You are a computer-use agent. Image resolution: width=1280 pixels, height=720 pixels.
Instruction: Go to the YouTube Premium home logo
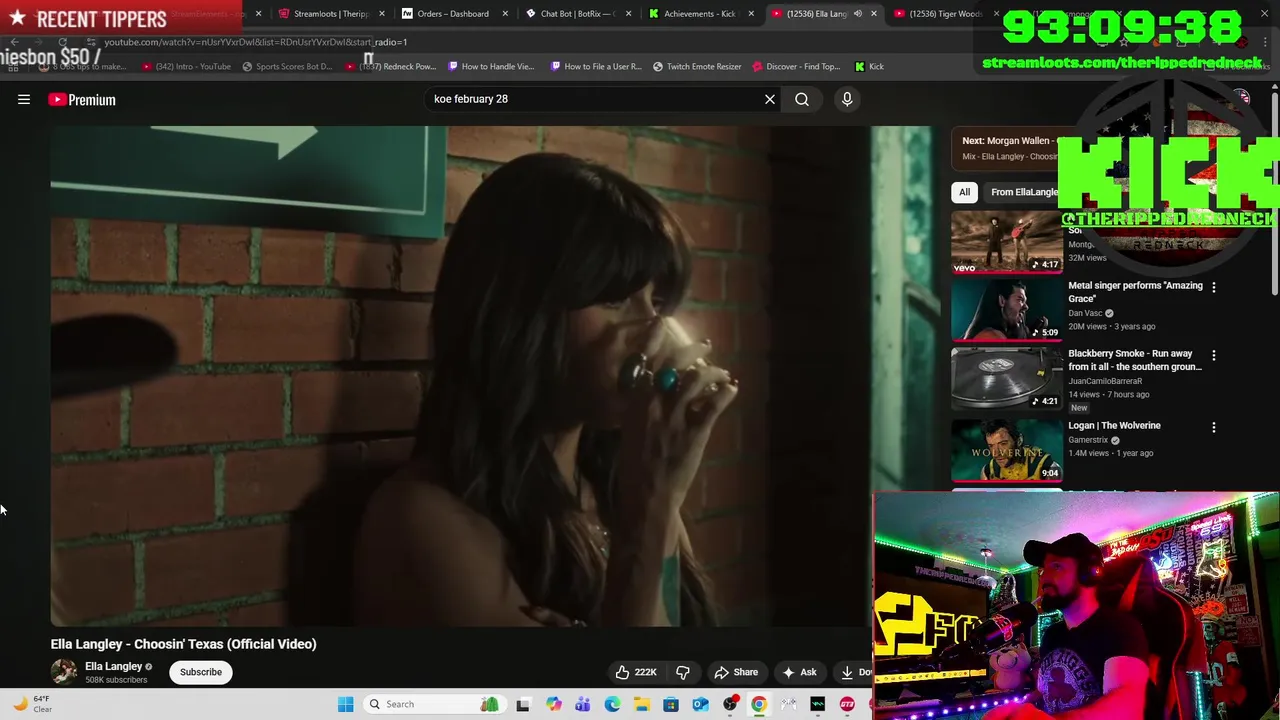[82, 99]
